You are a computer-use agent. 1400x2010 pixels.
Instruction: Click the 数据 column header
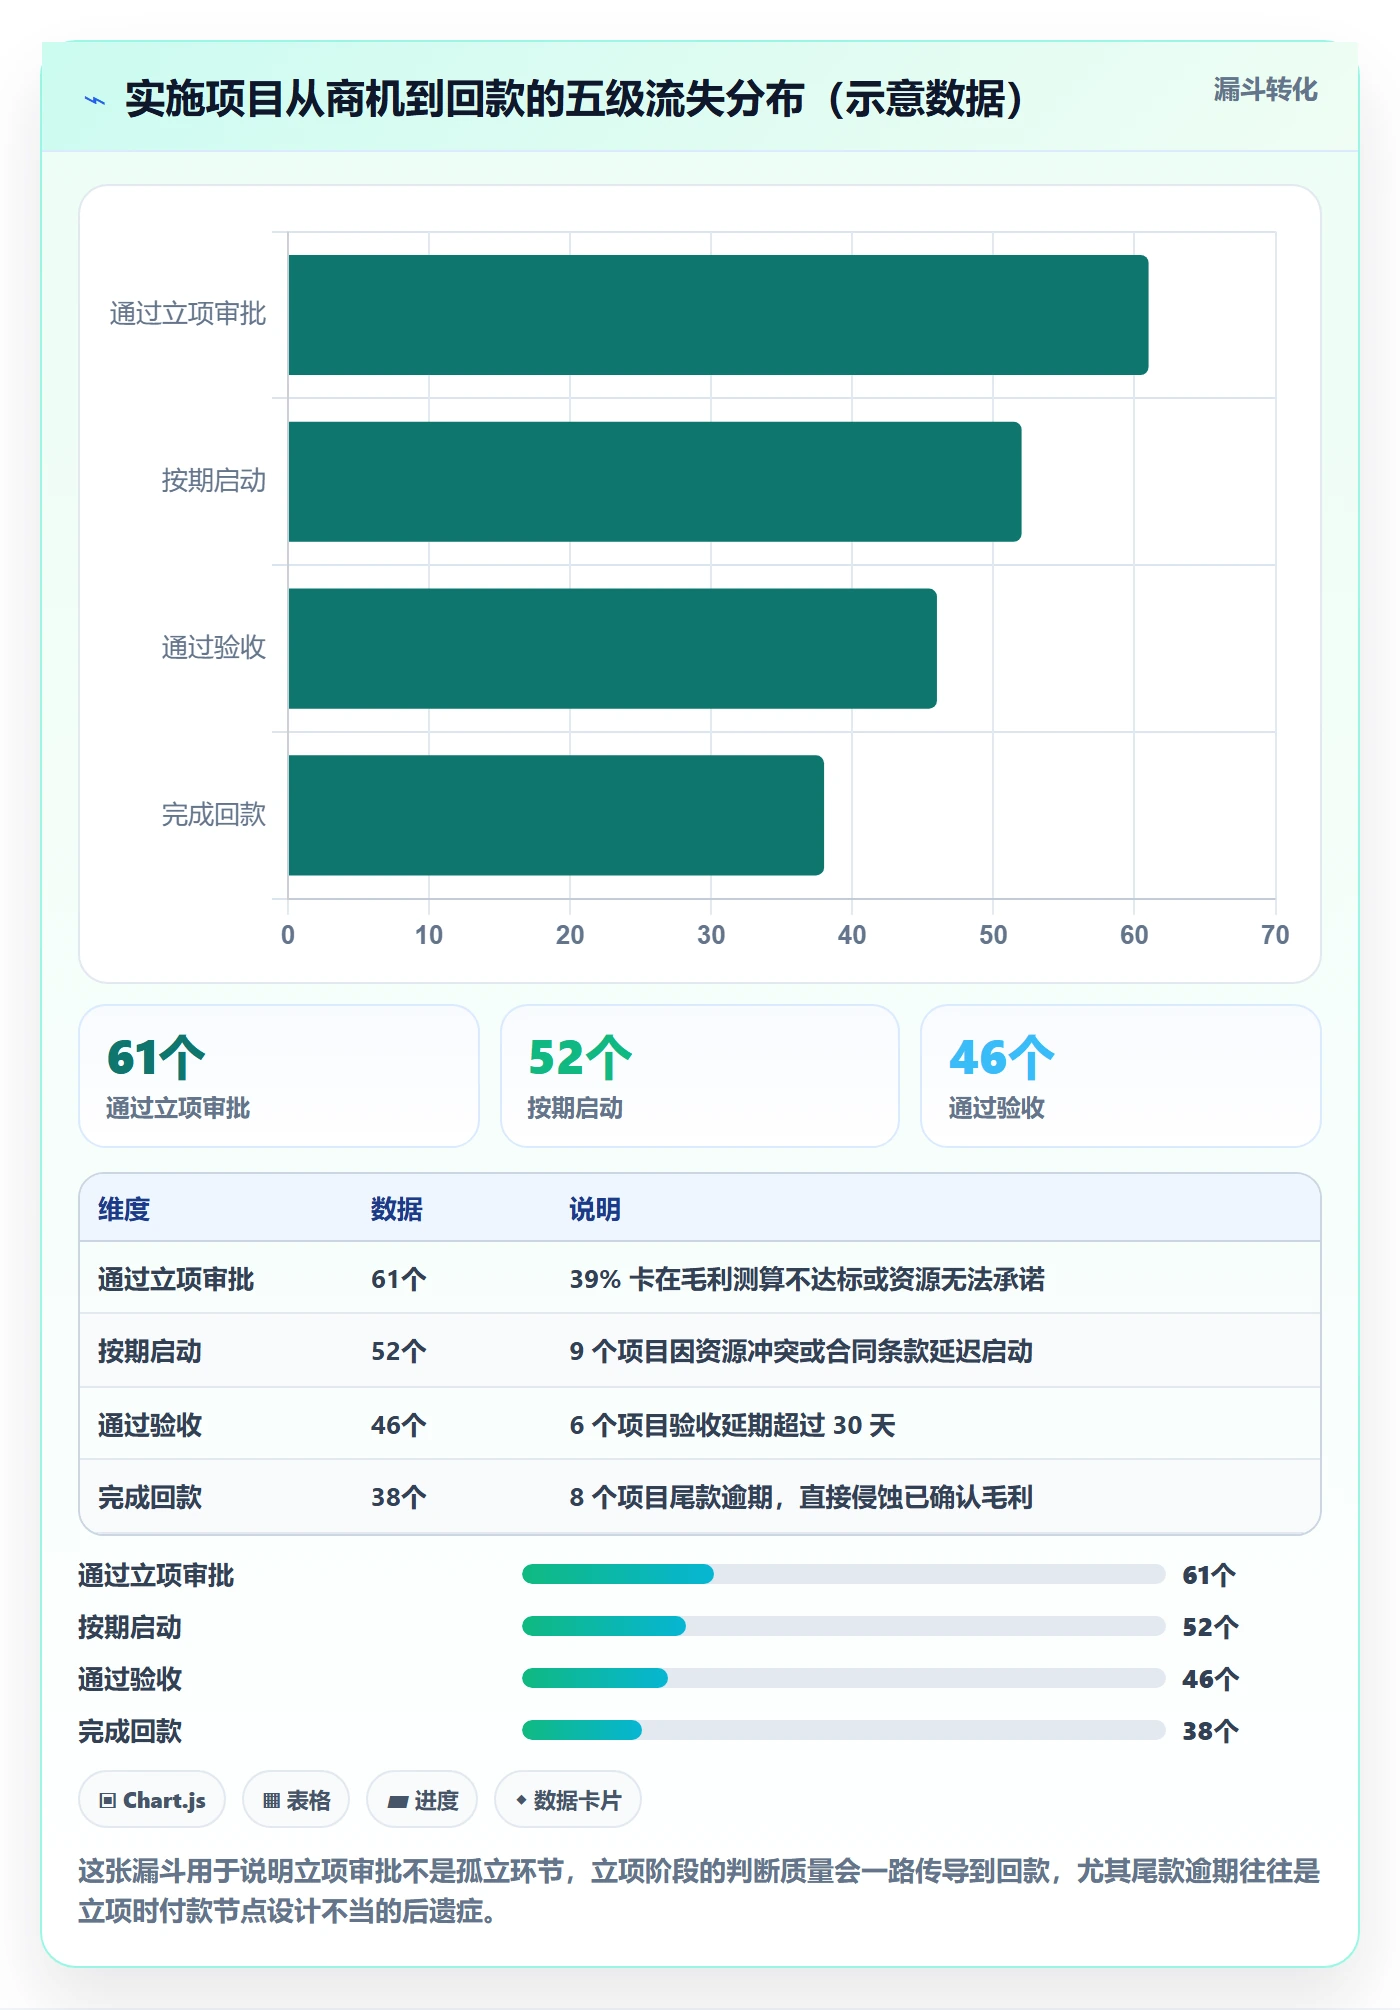tap(397, 1209)
